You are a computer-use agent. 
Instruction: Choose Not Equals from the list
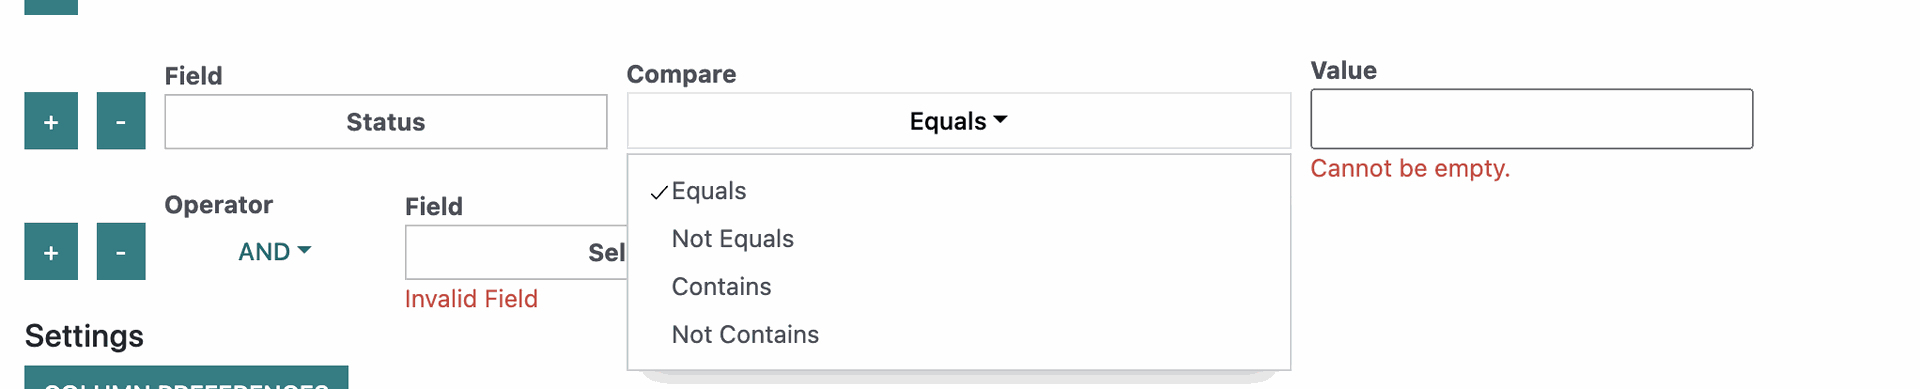click(733, 239)
